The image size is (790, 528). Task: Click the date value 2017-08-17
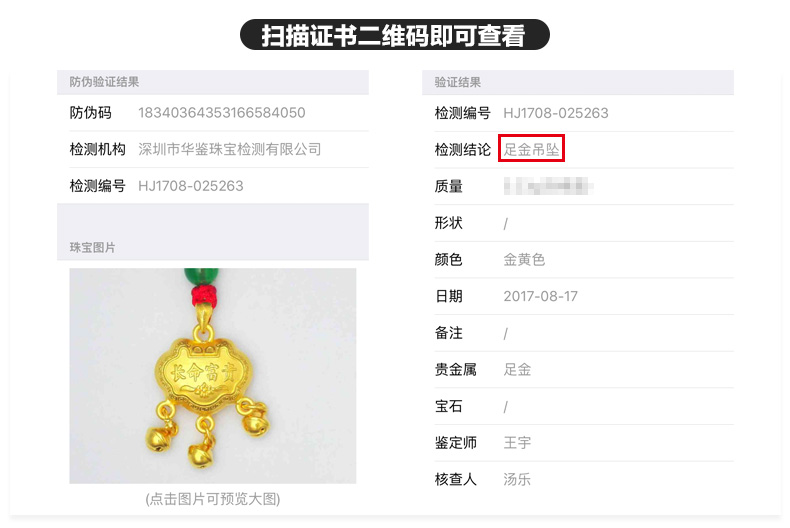tap(541, 296)
